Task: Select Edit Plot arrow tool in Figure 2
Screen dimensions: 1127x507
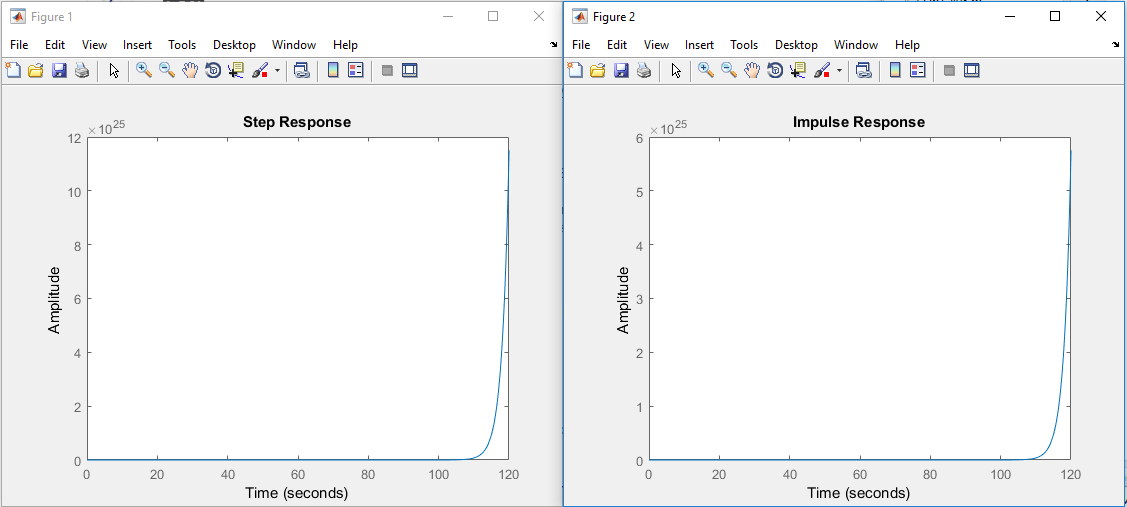Action: pos(676,70)
